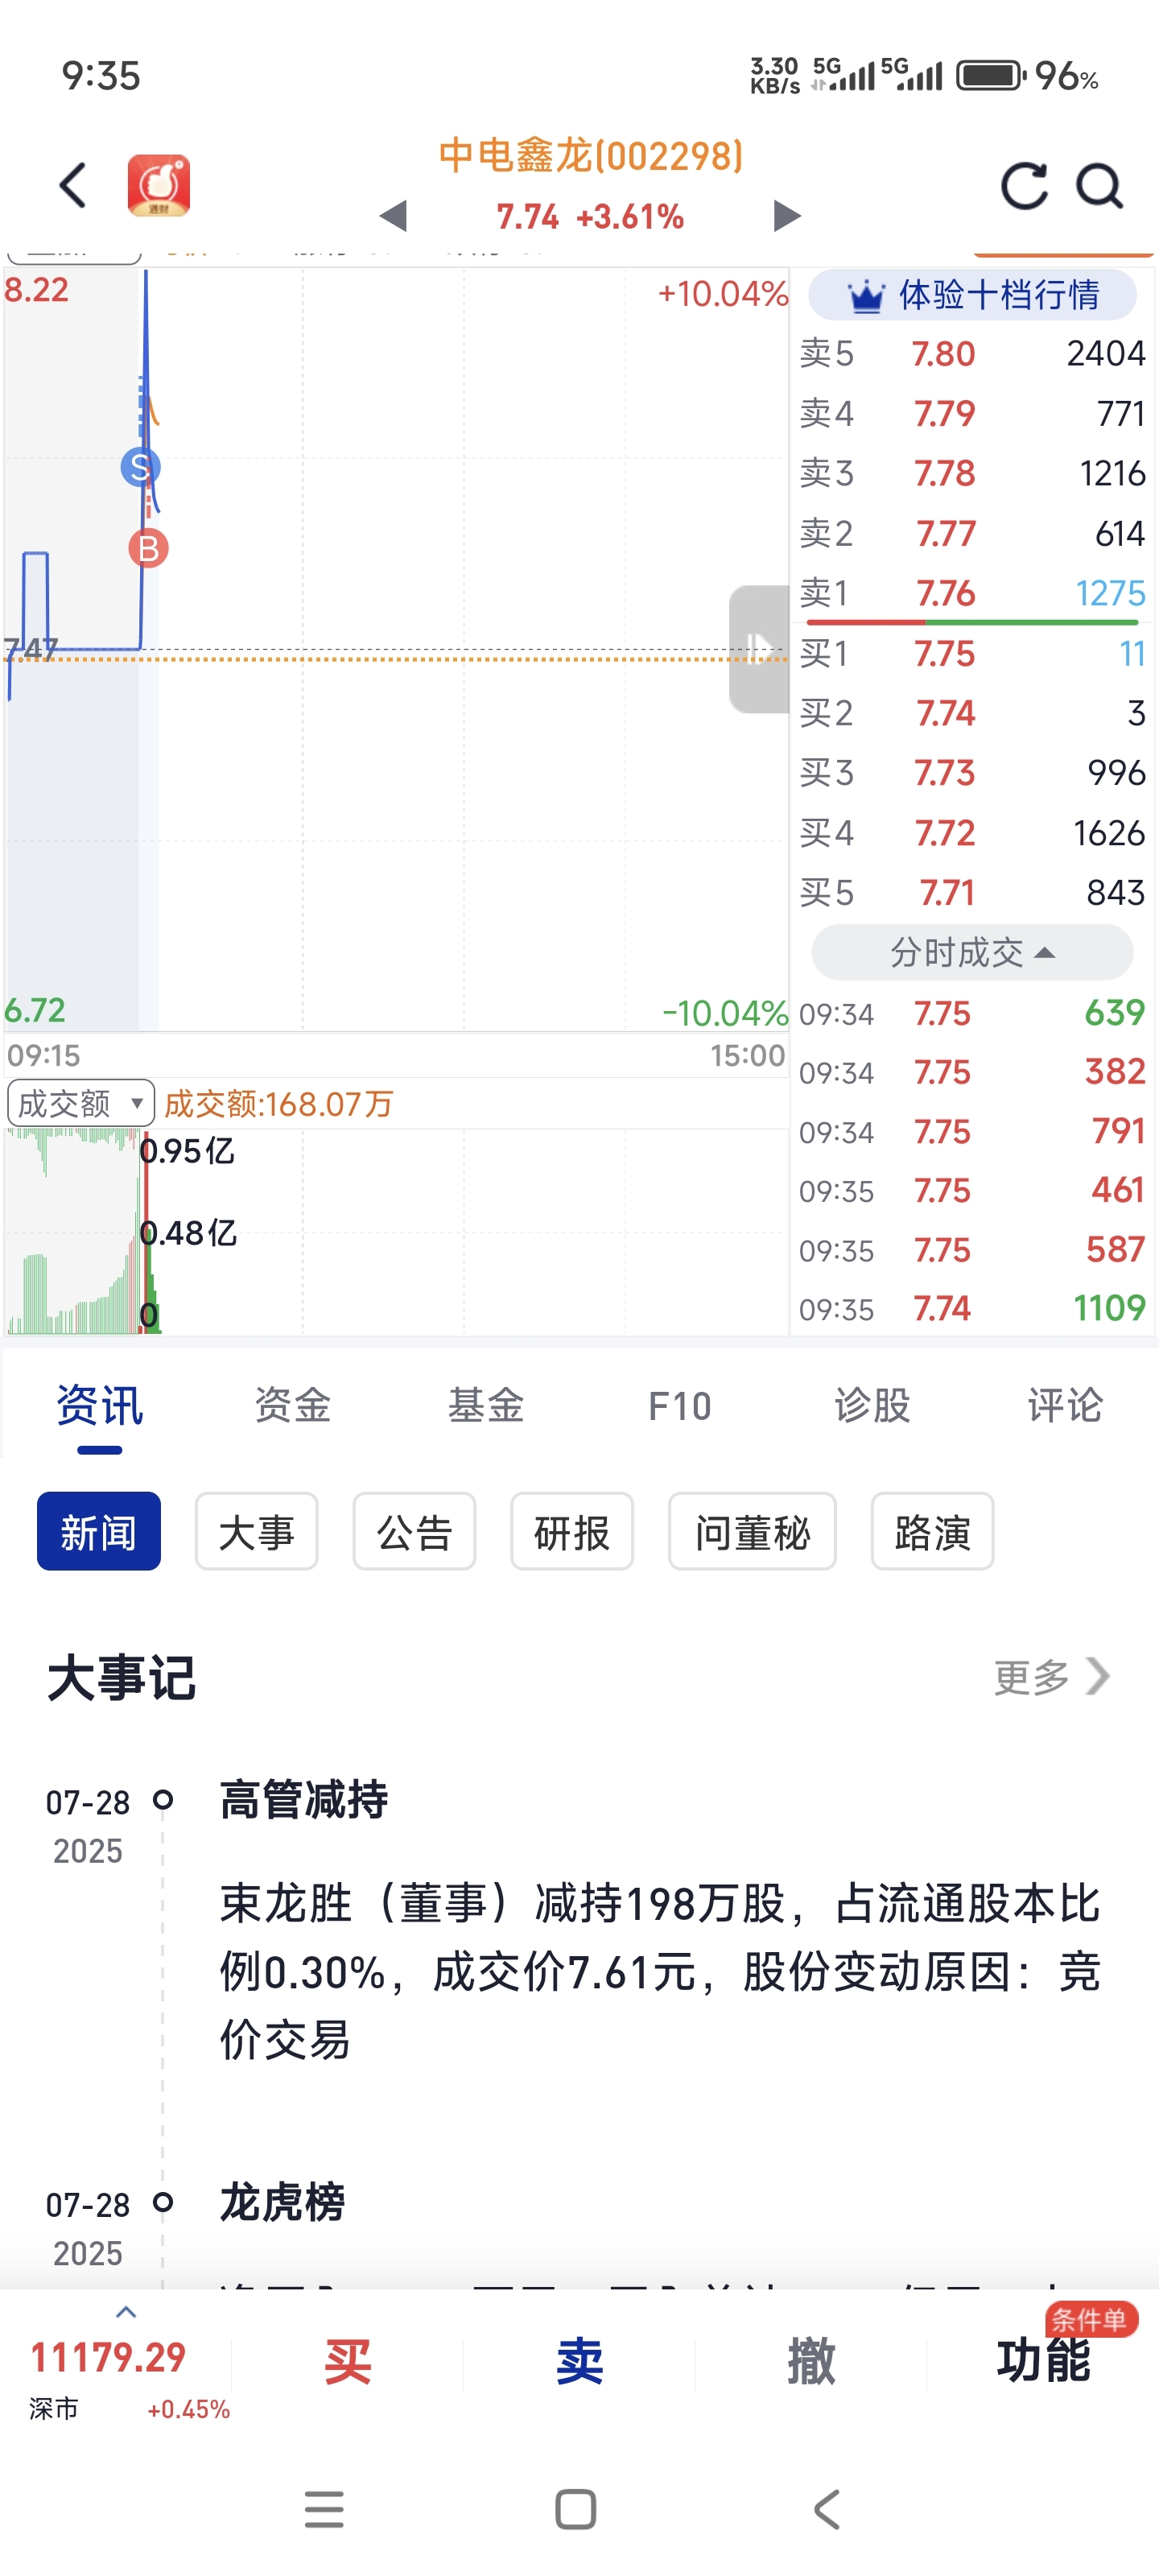
Task: Tap the blue 卖 sell button
Action: coord(579,2362)
